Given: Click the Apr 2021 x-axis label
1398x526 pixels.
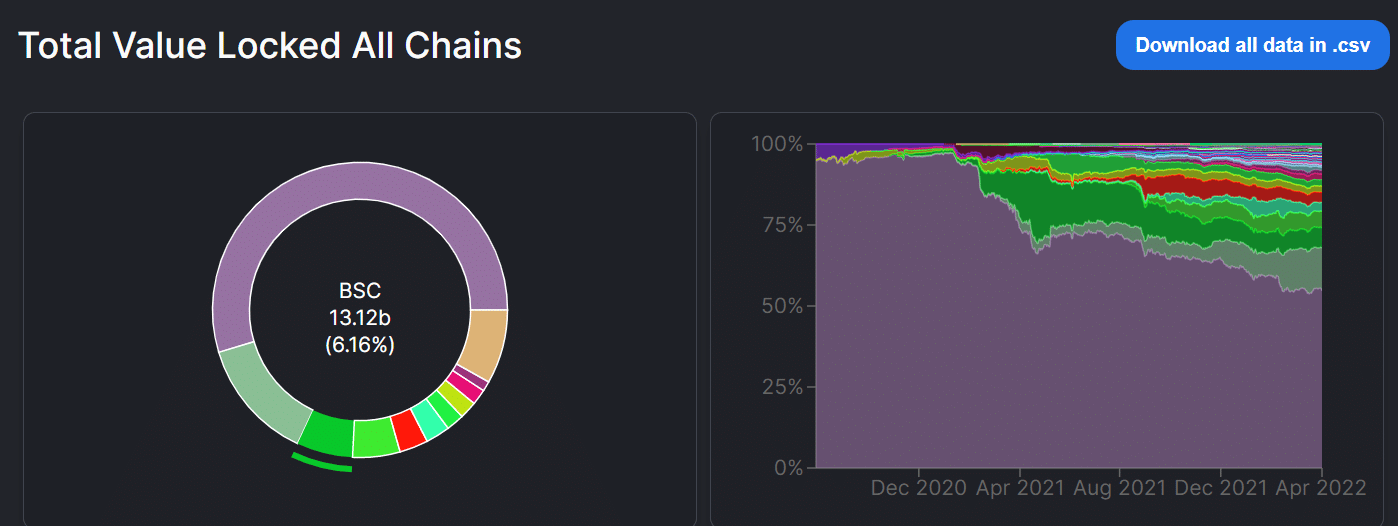Looking at the screenshot, I should [x=1020, y=488].
